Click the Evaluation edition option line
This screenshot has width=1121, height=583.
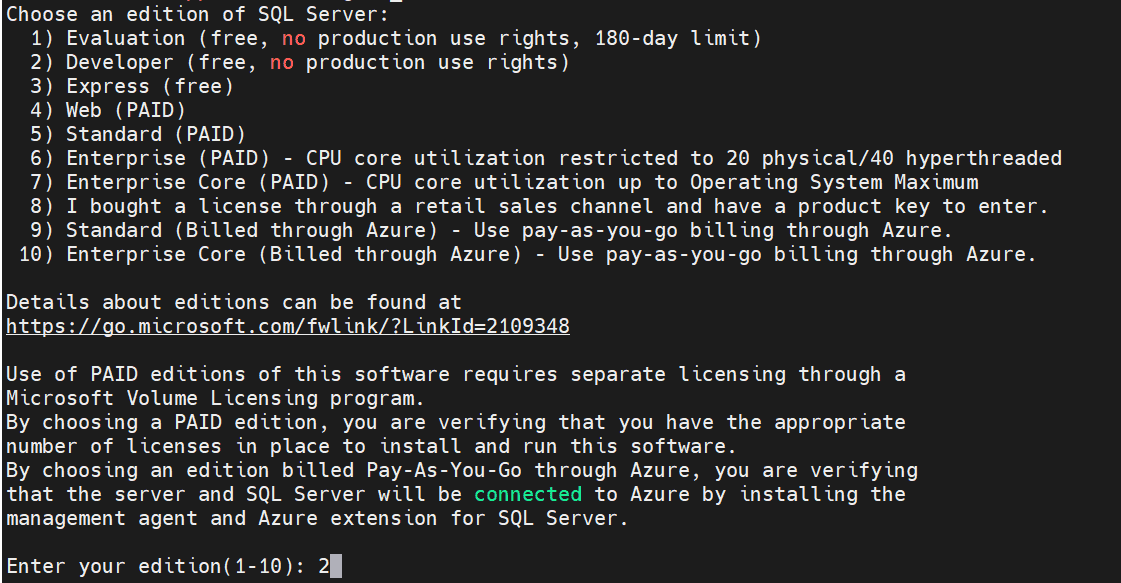pos(396,38)
